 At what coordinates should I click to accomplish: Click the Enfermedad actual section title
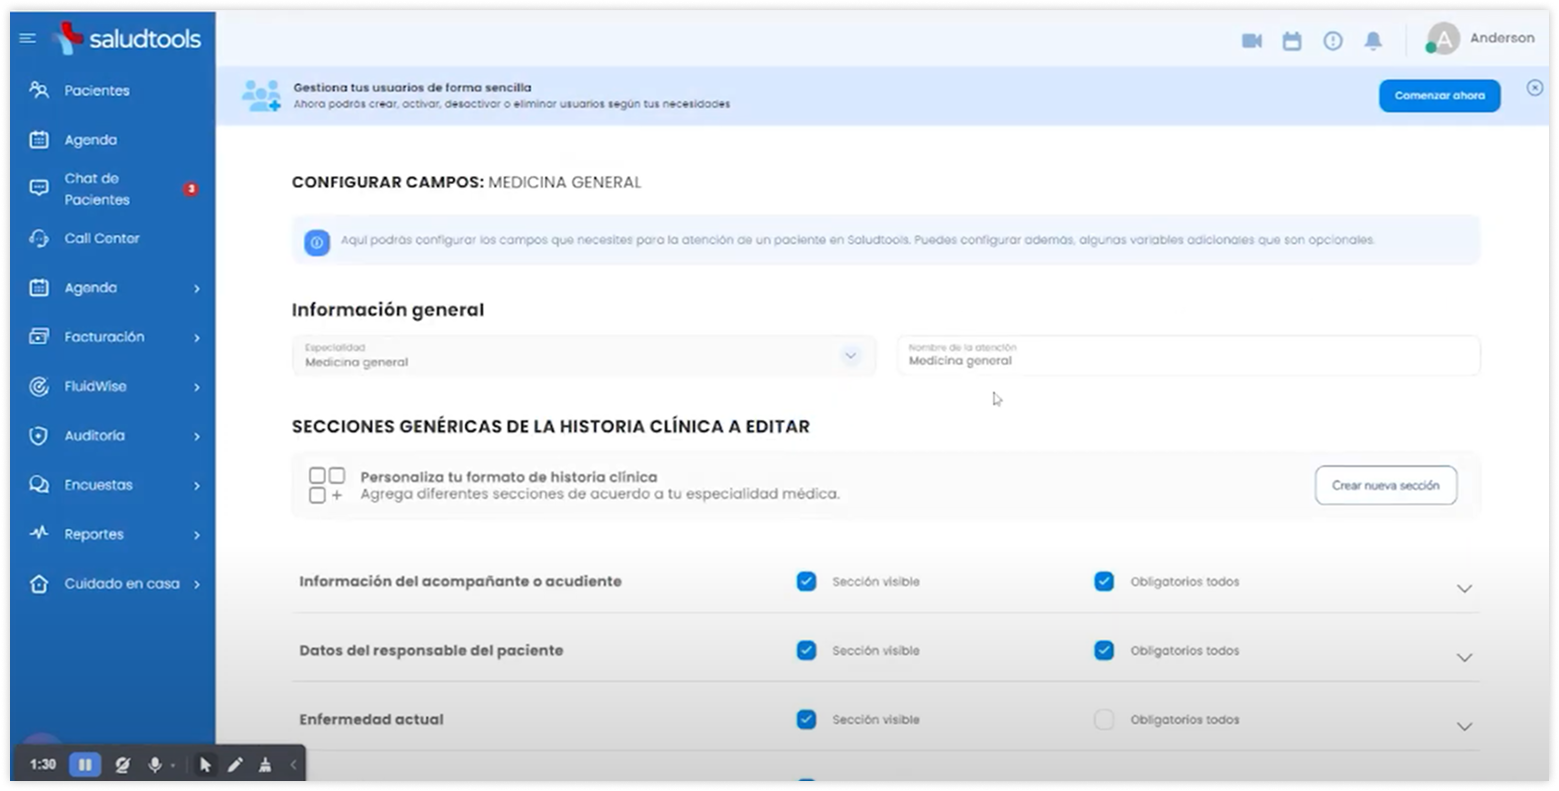coord(371,719)
